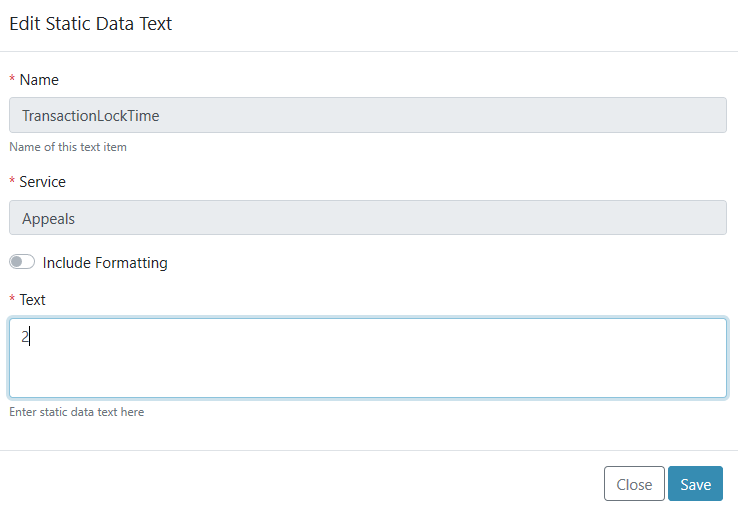Click the Edit Static Data Text title
This screenshot has width=738, height=518.
pyautogui.click(x=91, y=24)
